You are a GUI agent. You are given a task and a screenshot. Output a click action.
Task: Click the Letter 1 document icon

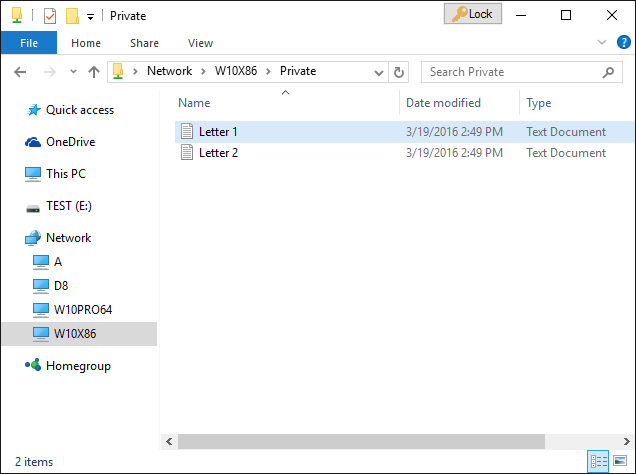187,131
